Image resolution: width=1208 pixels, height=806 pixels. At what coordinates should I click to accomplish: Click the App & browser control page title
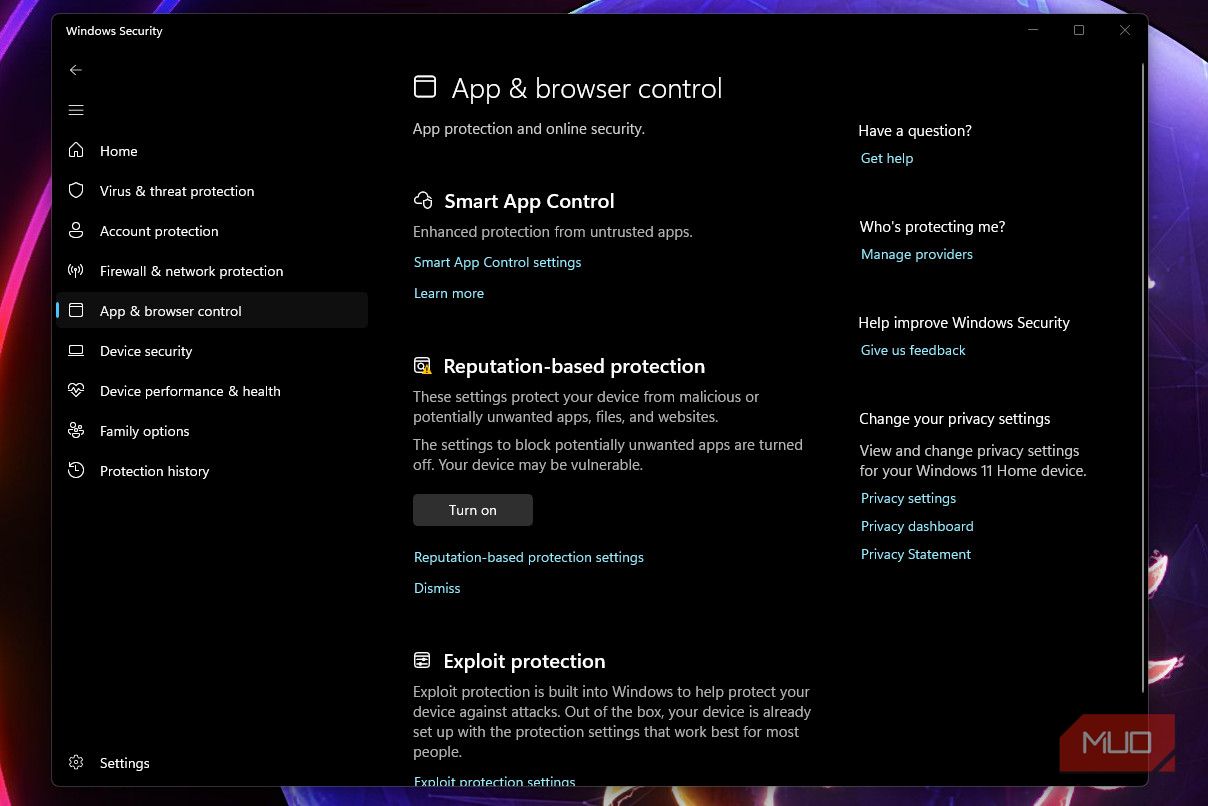point(587,88)
